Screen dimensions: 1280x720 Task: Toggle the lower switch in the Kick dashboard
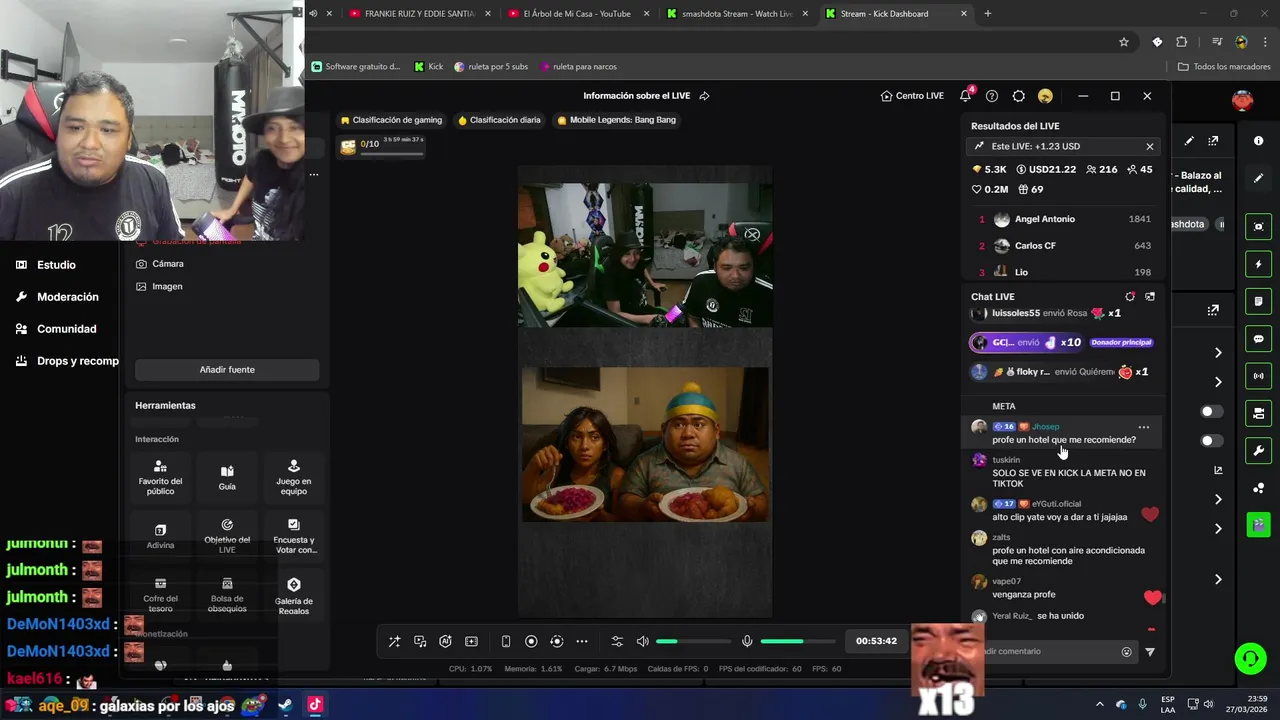tap(1211, 440)
